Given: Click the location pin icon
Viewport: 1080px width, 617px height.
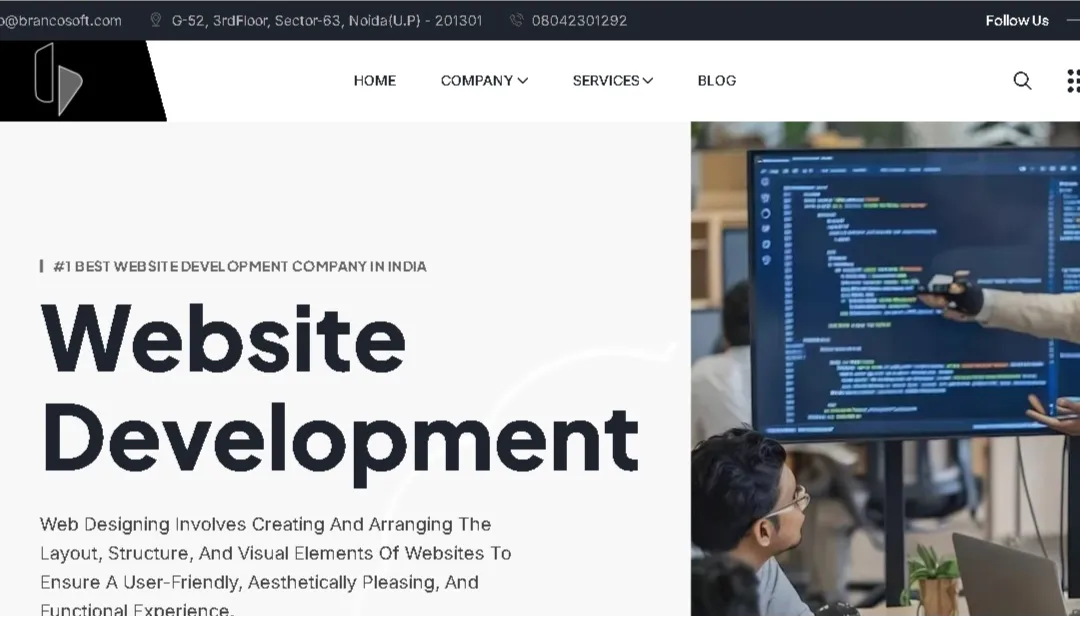Looking at the screenshot, I should click(155, 20).
